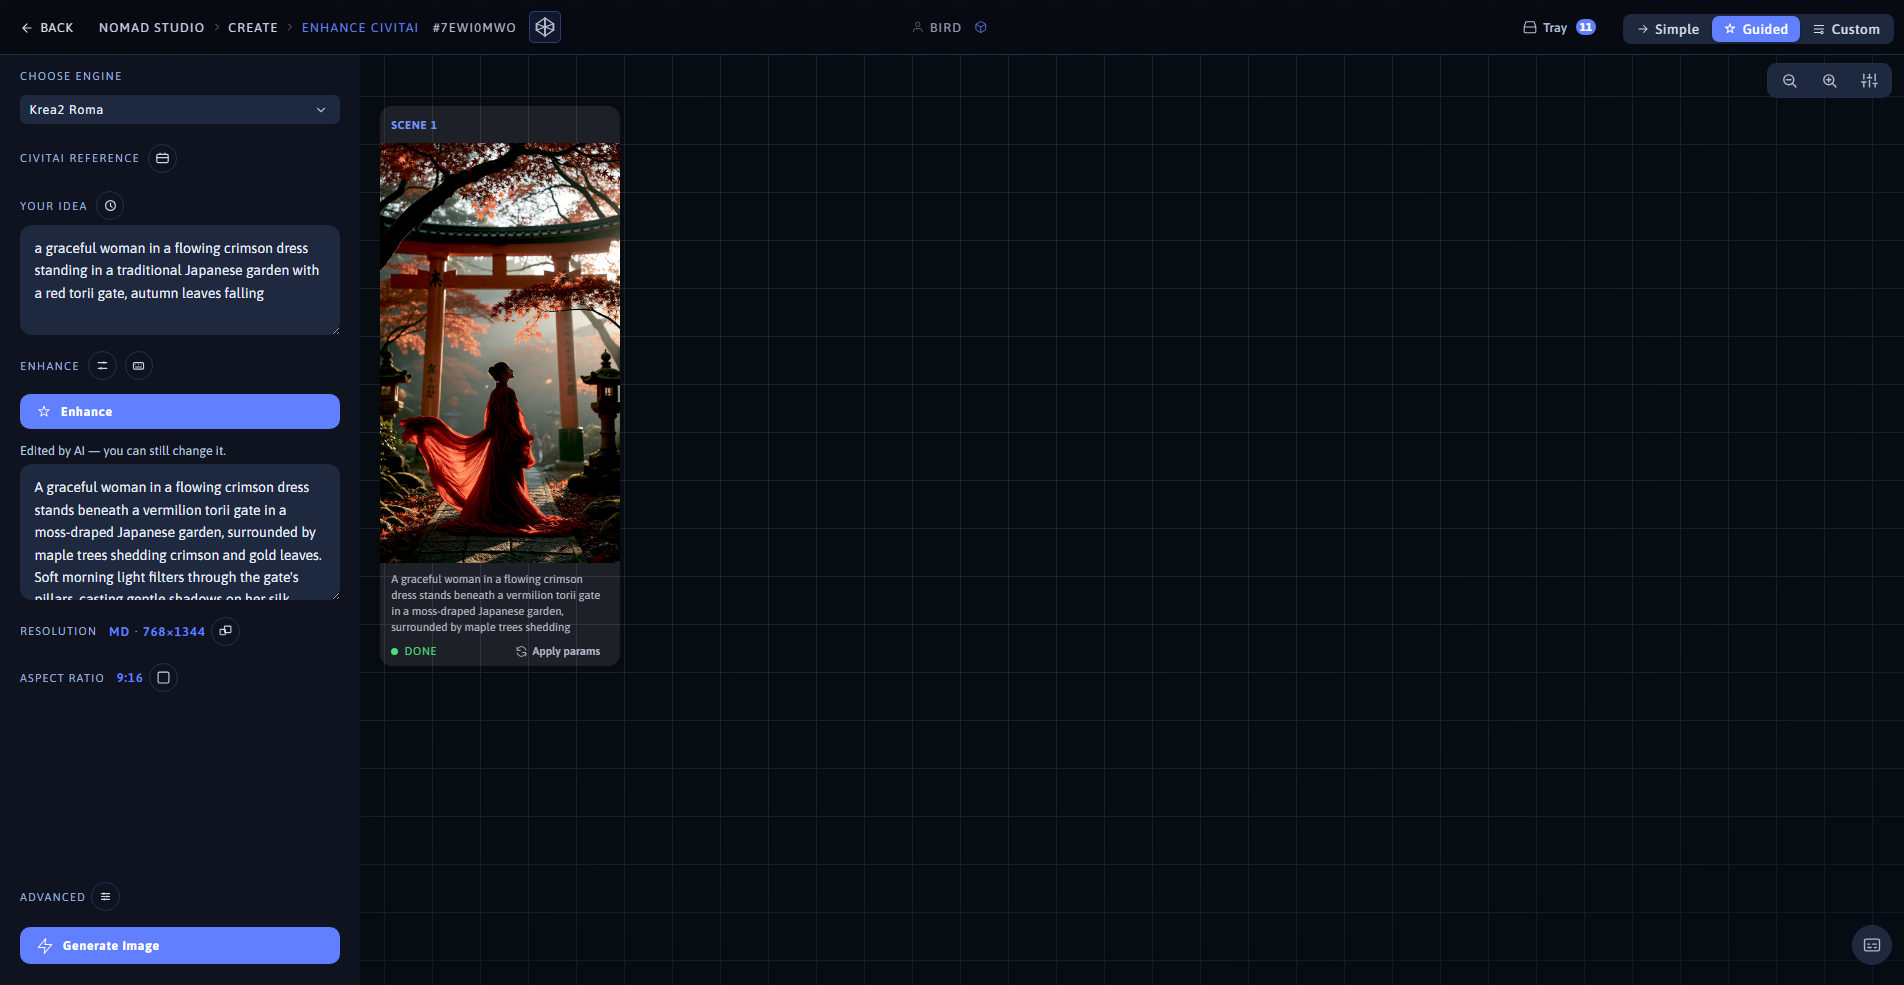
Task: Click the 9:16 aspect ratio value
Action: click(130, 678)
